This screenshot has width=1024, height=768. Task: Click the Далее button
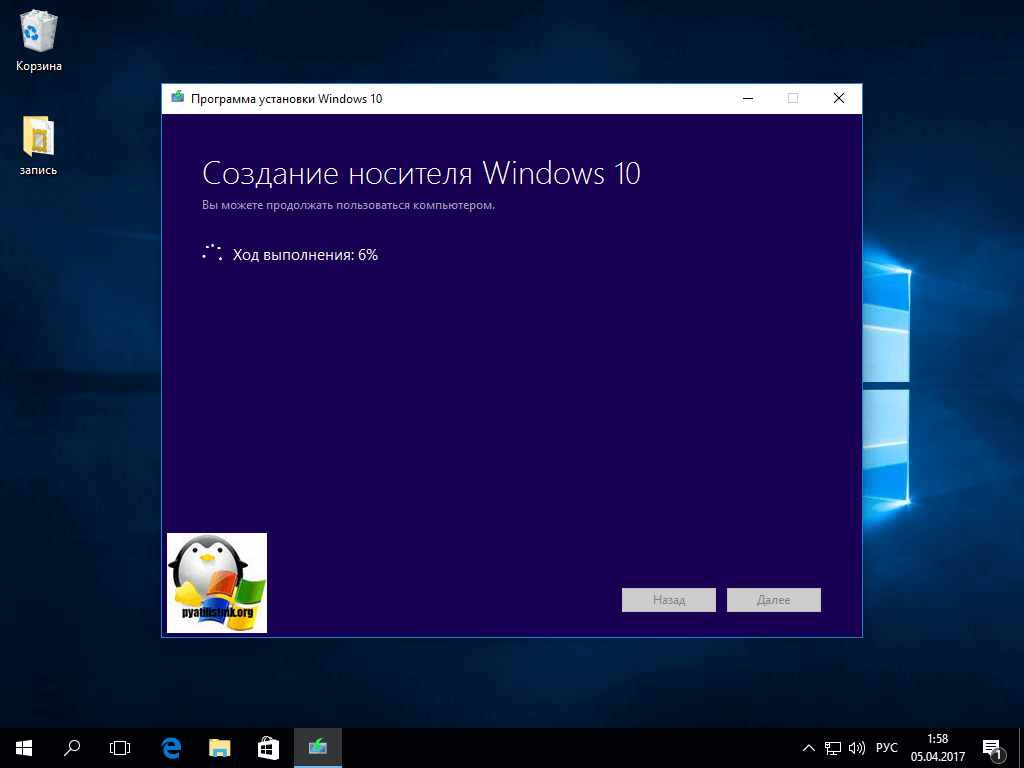point(774,600)
